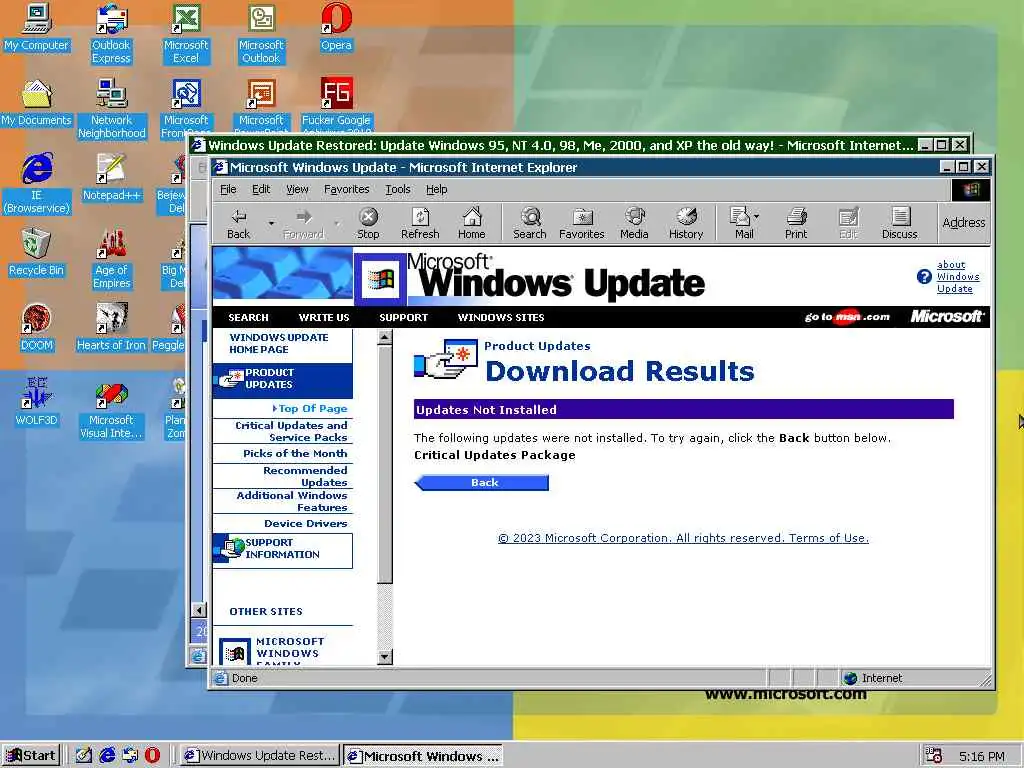Click the Stop toolbar icon

click(368, 223)
